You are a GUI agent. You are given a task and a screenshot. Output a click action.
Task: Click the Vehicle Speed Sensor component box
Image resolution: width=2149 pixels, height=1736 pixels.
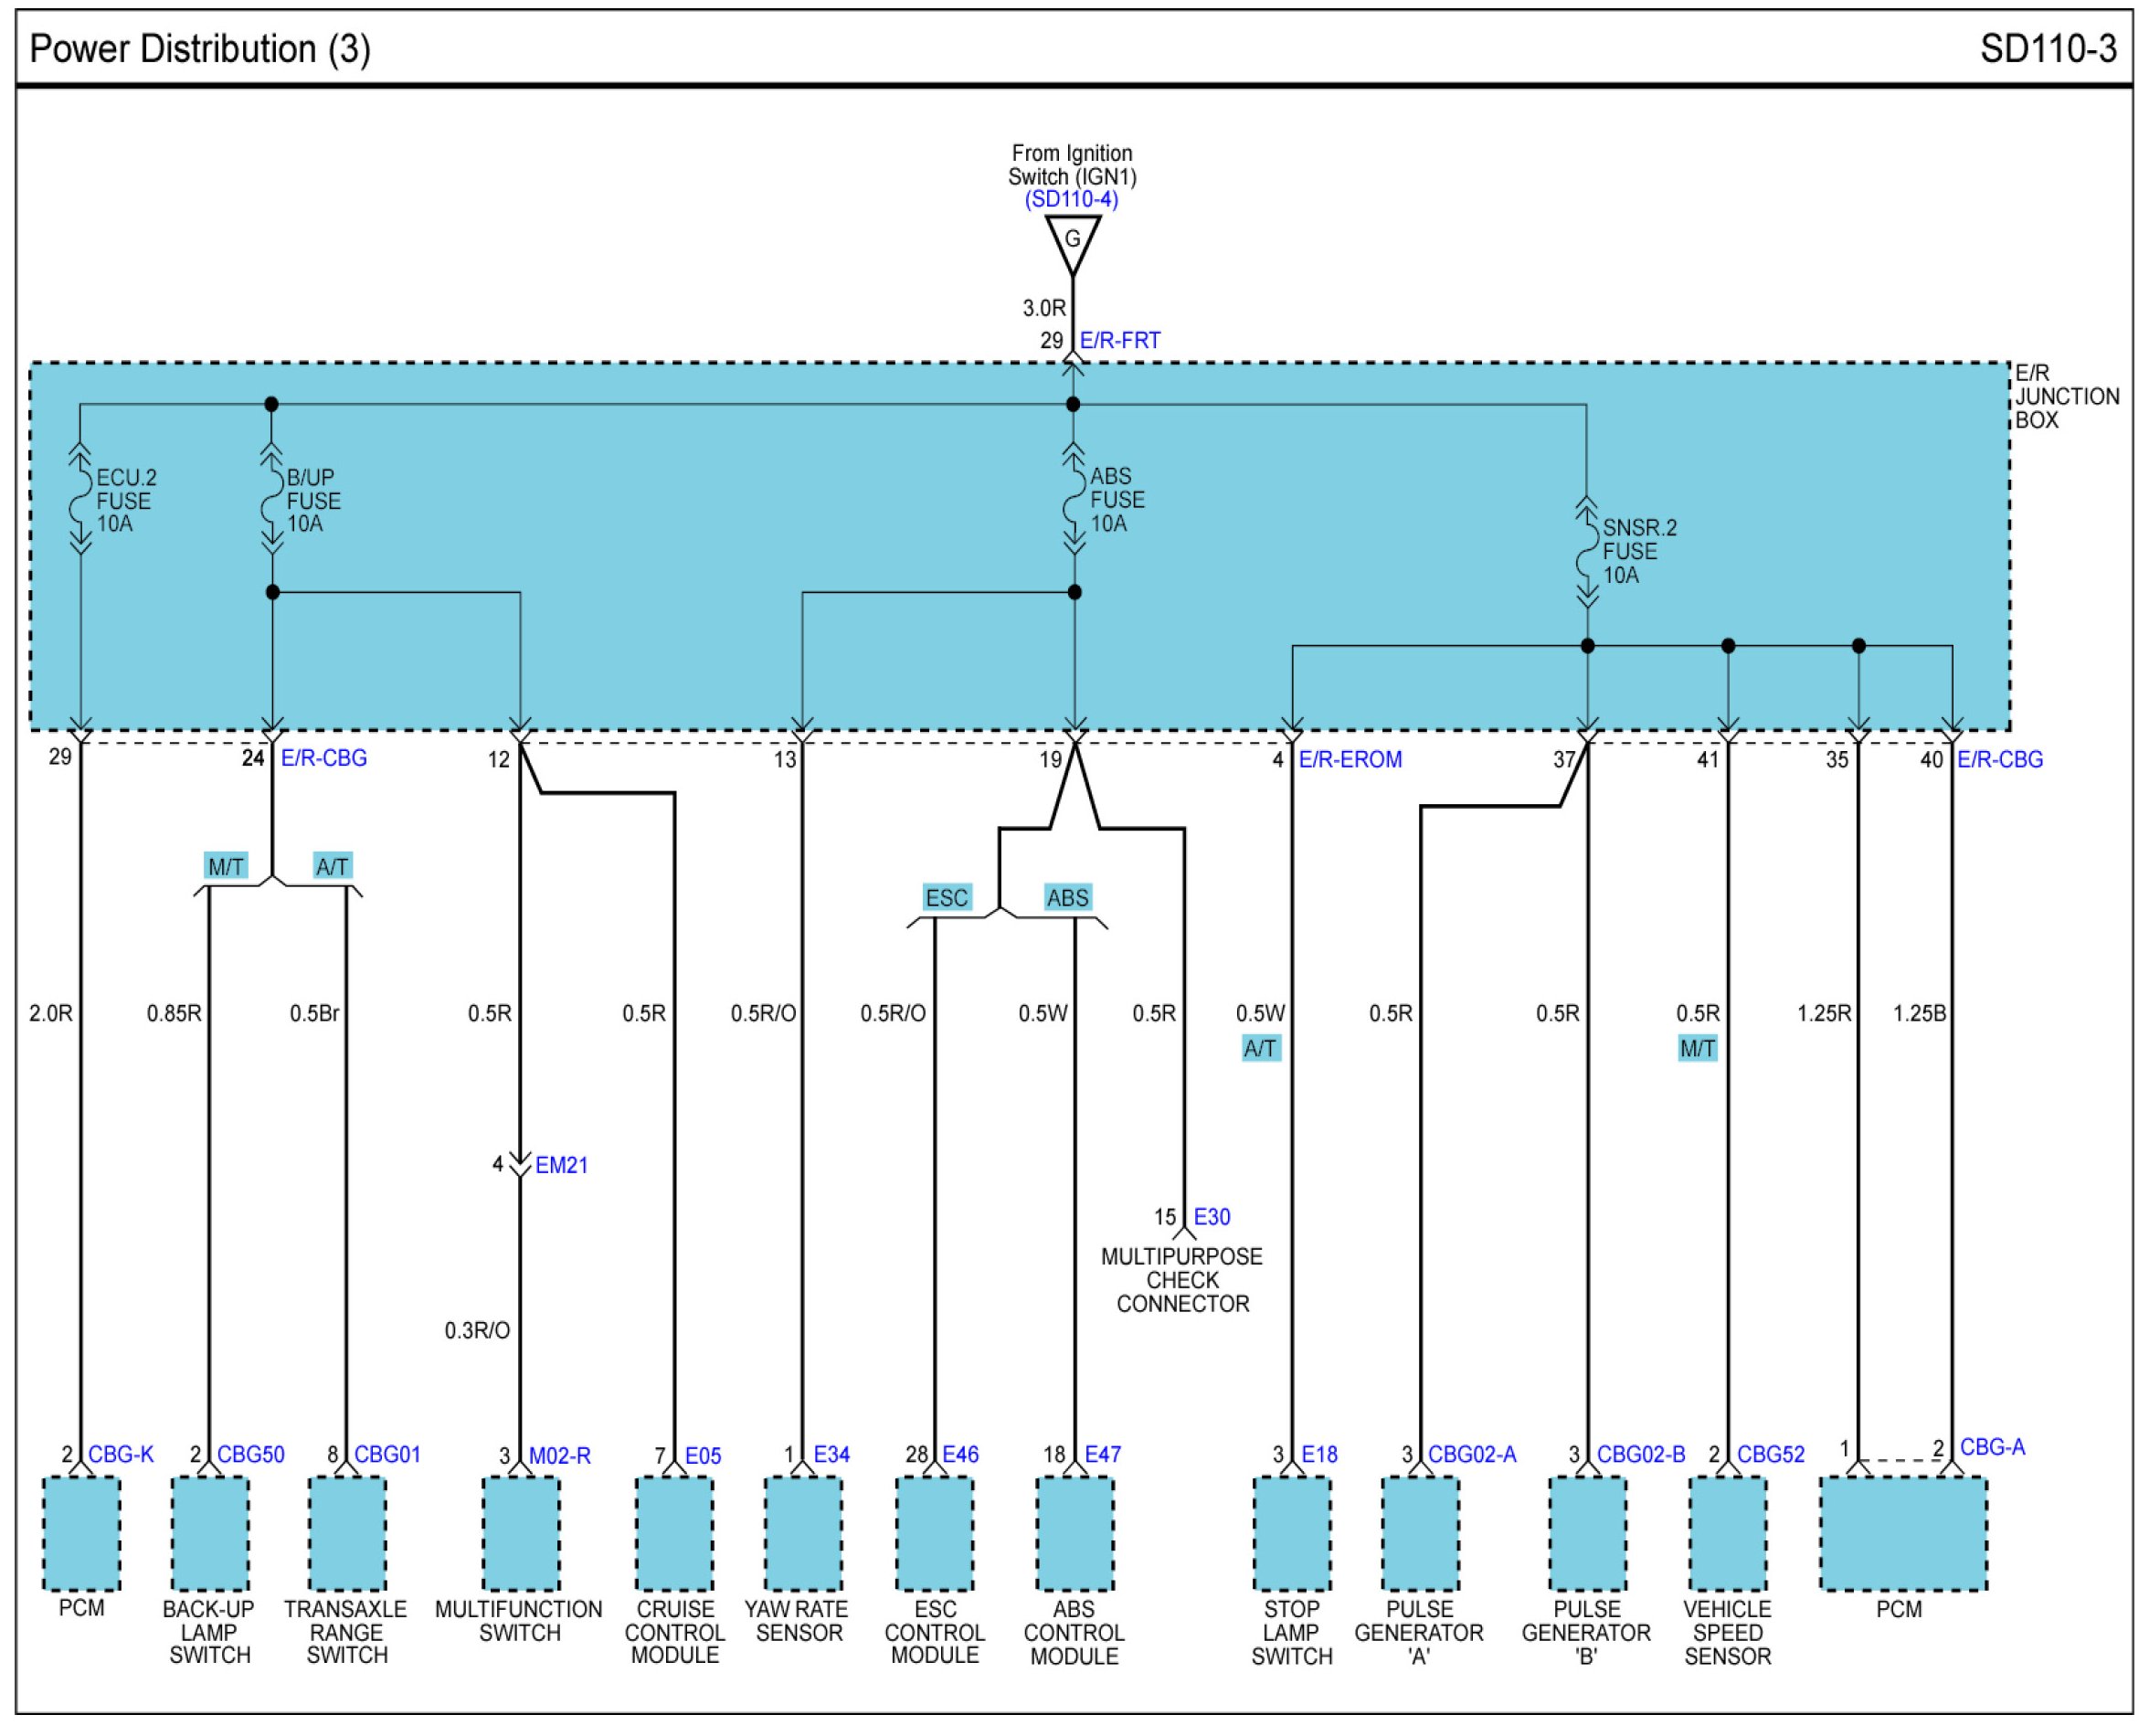[x=1727, y=1534]
